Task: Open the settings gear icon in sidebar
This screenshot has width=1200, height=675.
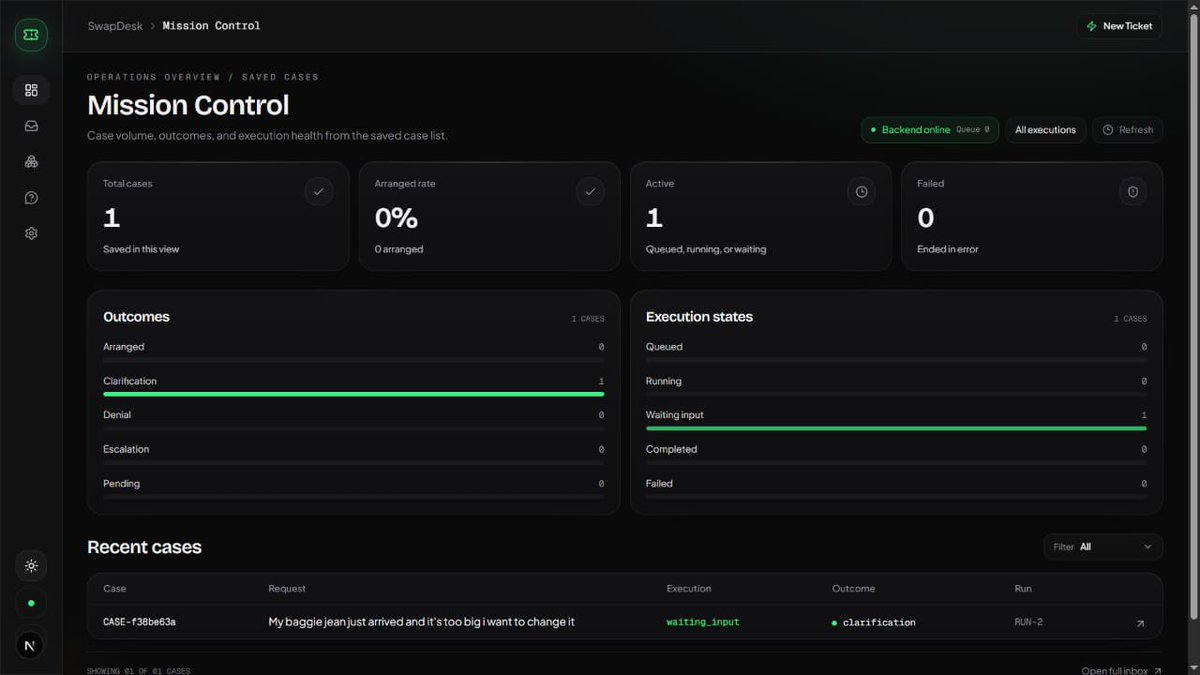Action: (x=31, y=233)
